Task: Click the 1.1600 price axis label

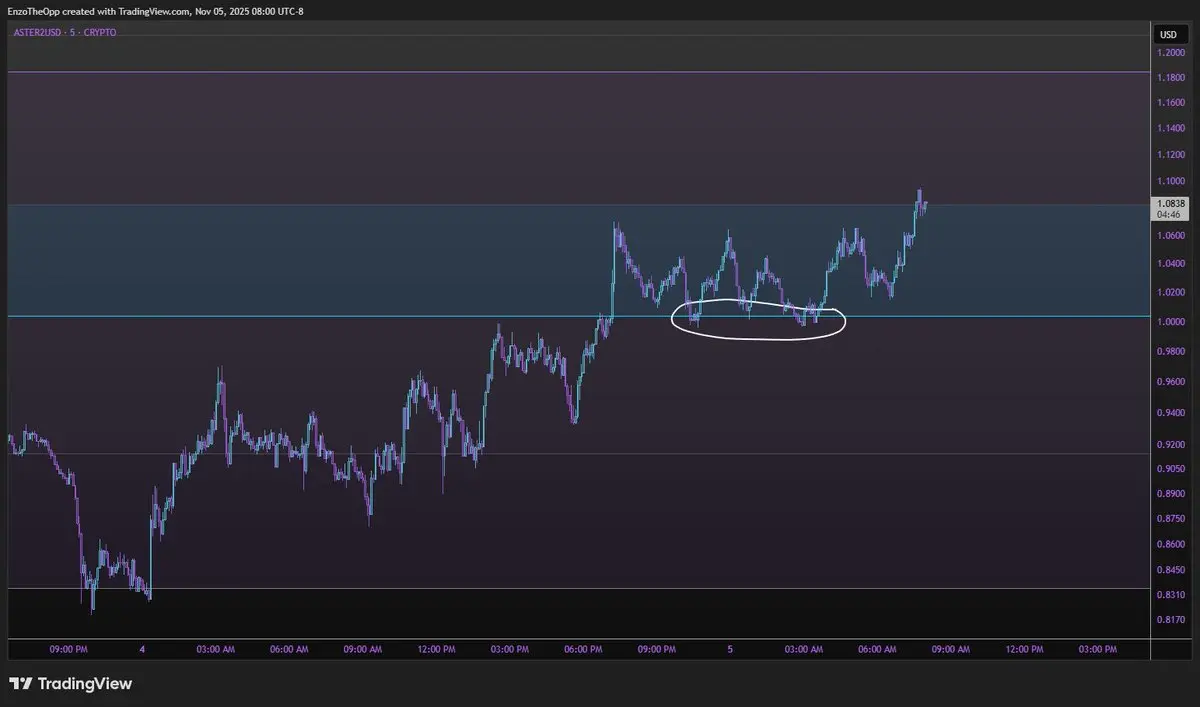Action: click(x=1171, y=103)
